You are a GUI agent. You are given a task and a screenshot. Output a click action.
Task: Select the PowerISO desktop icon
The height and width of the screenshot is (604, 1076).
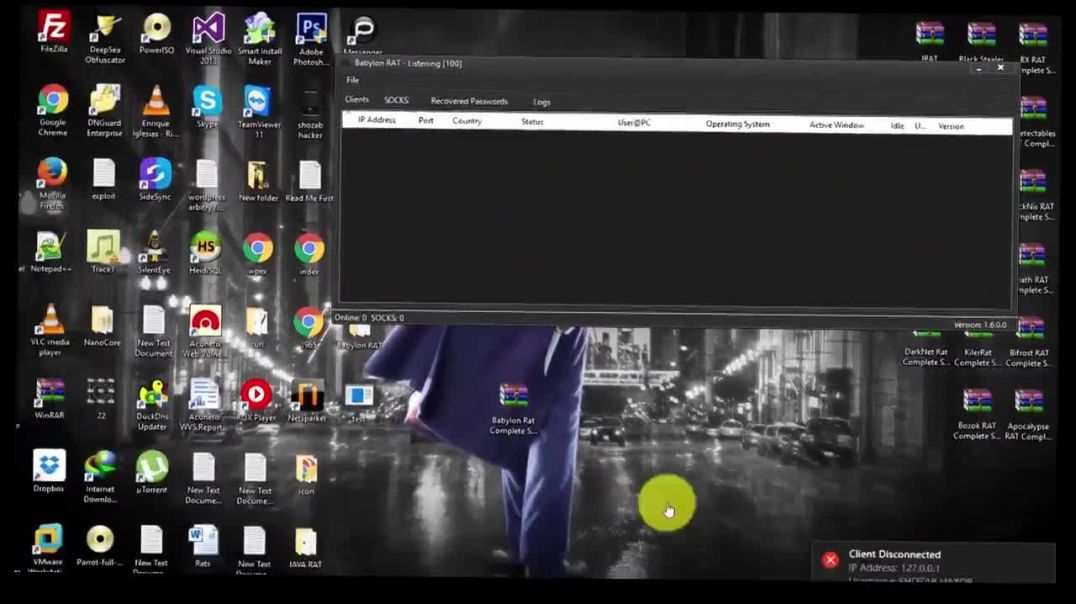pos(156,33)
